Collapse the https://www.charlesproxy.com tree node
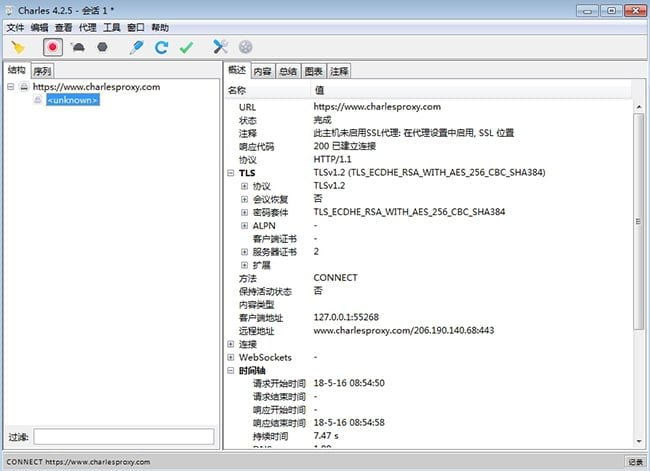The image size is (650, 471). tap(11, 87)
